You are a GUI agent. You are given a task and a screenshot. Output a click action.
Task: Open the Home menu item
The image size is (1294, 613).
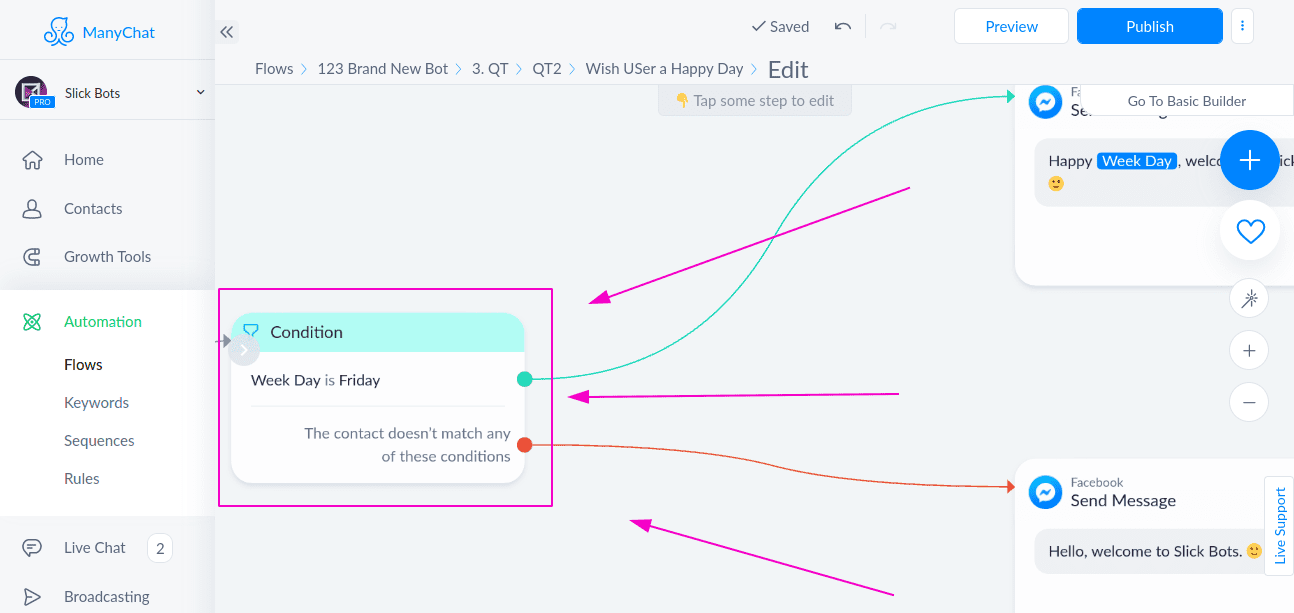(x=84, y=160)
